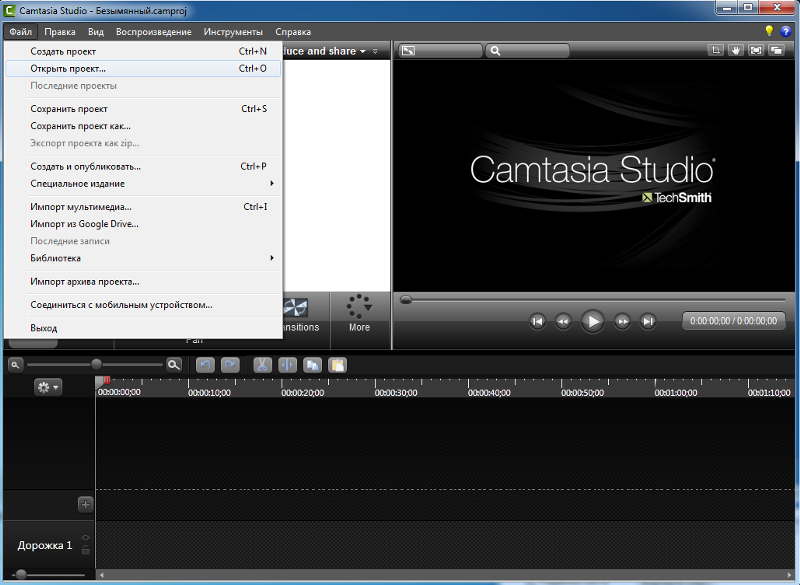800x585 pixels.
Task: Select Импорт из Google Drive... menu entry
Action: tap(143, 224)
